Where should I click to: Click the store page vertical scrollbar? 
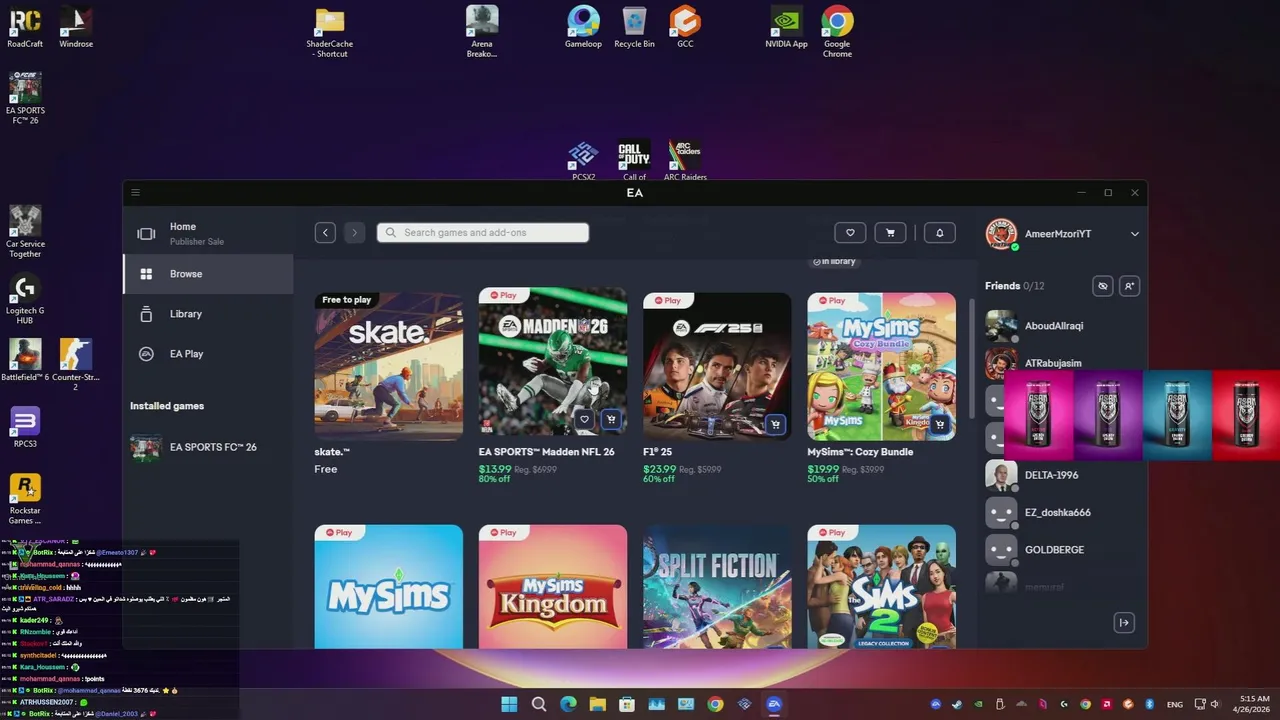(971, 358)
